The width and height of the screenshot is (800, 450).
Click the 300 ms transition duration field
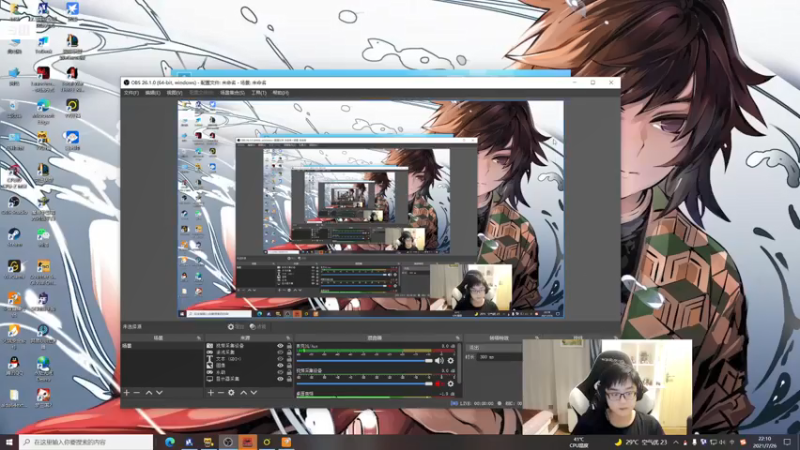(500, 357)
